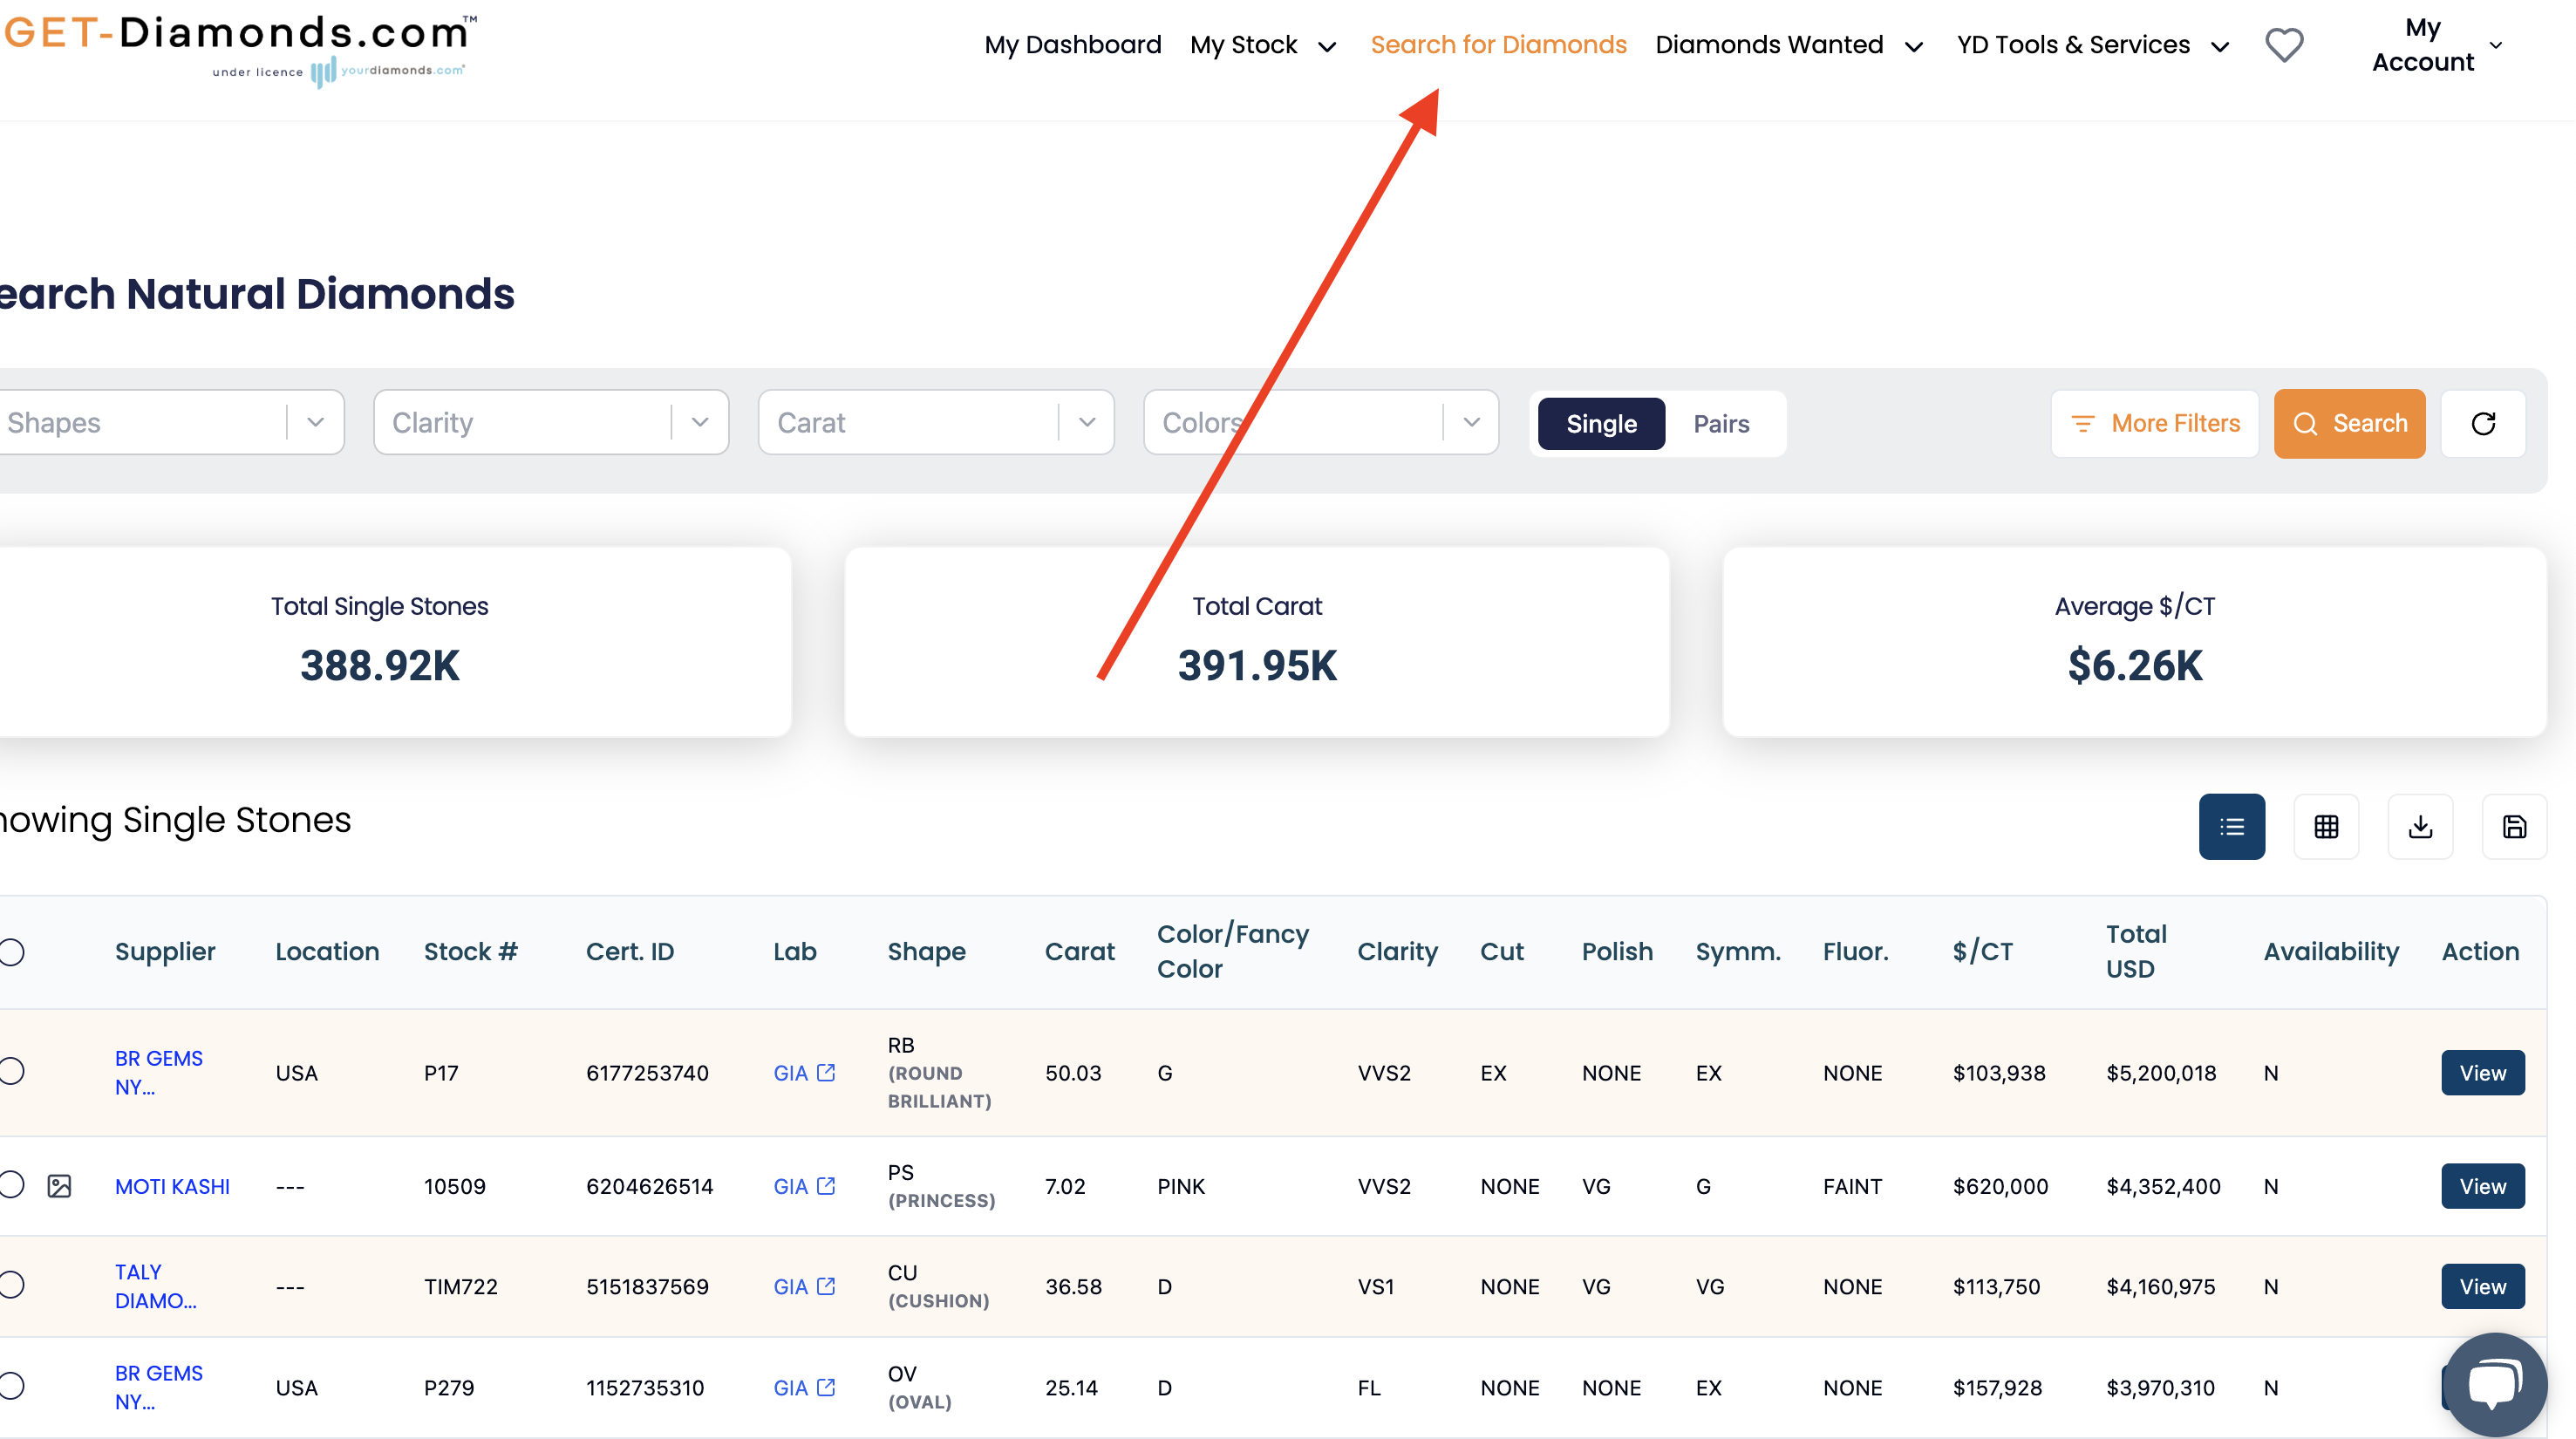Switch to list view icon
This screenshot has height=1439, width=2576.
pos(2231,826)
